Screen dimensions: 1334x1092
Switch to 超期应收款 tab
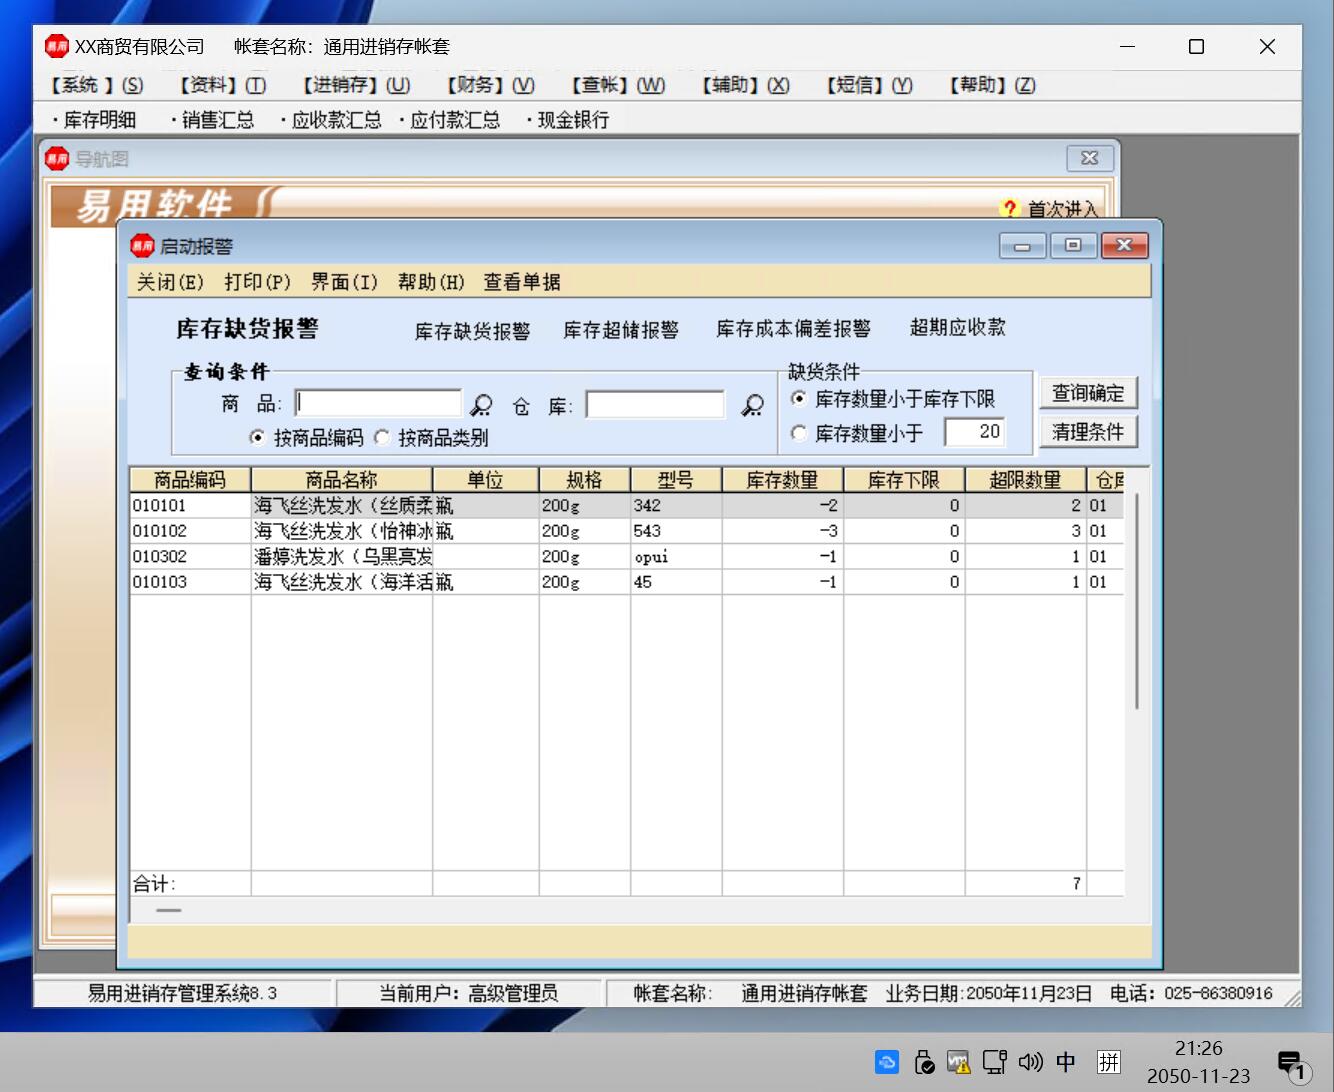pyautogui.click(x=957, y=328)
